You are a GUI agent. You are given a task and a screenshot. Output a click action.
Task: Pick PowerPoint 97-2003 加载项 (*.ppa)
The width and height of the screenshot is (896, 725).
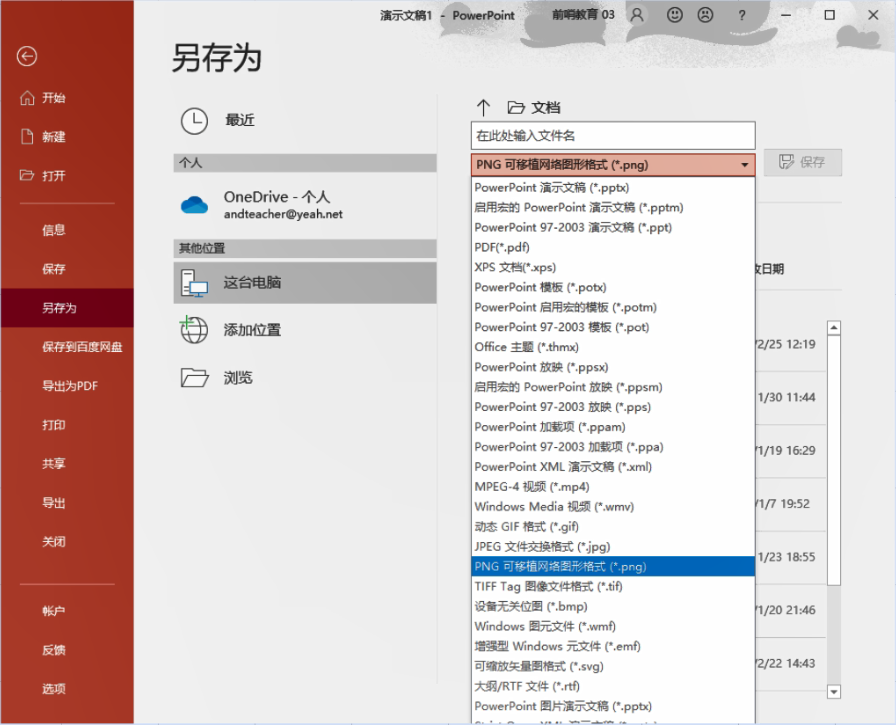click(x=613, y=447)
